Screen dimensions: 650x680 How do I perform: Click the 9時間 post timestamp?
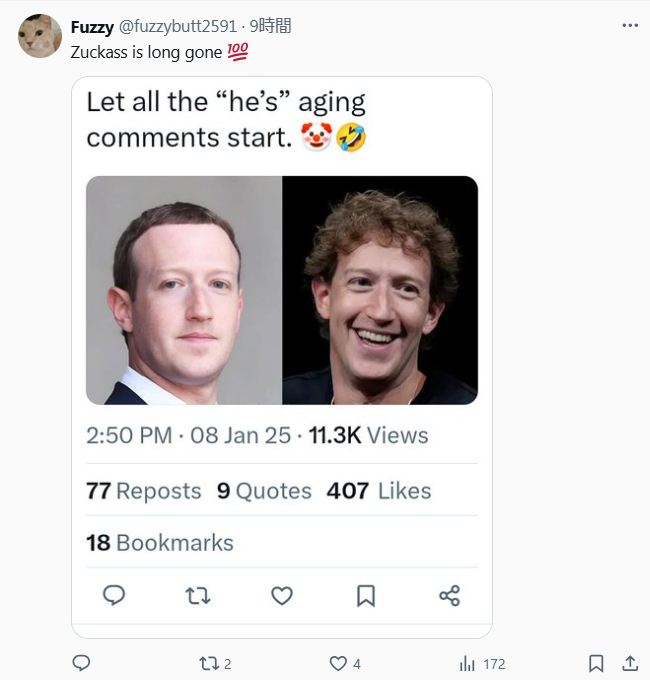[x=270, y=27]
